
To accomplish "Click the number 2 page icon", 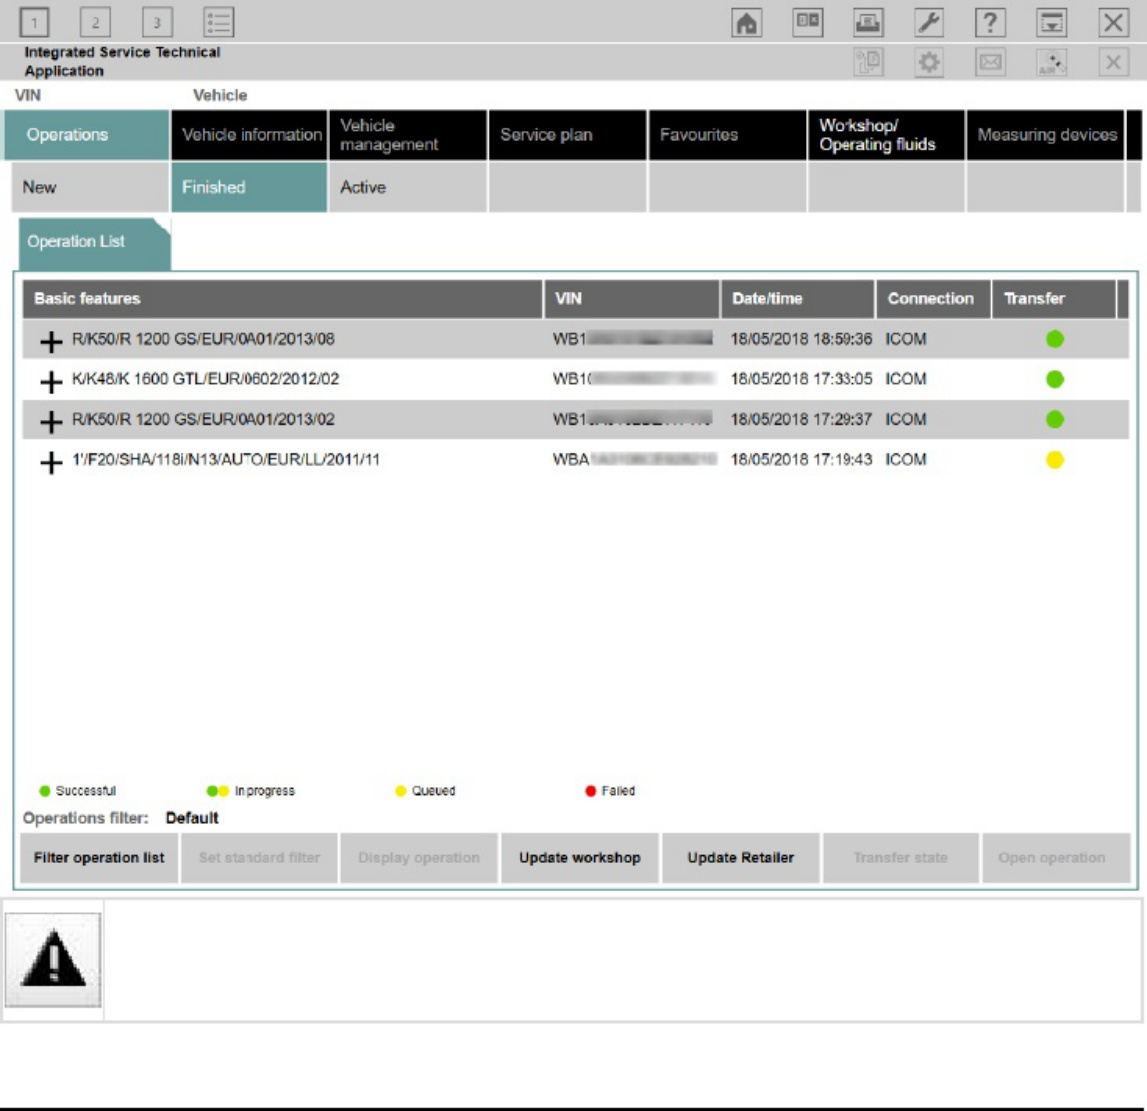I will point(95,23).
